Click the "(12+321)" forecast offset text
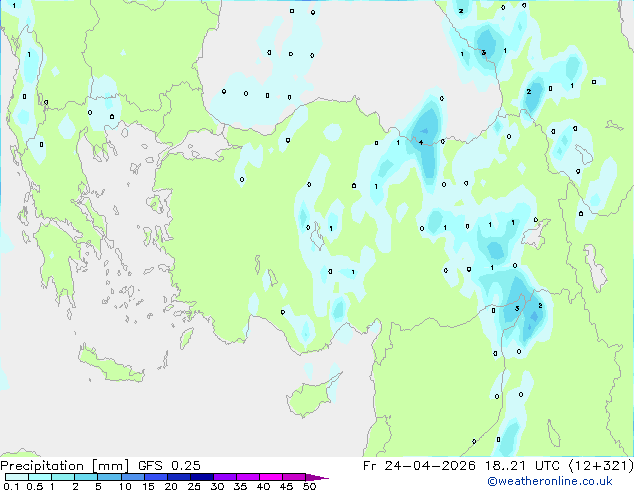This screenshot has height=490, width=634. (601, 466)
